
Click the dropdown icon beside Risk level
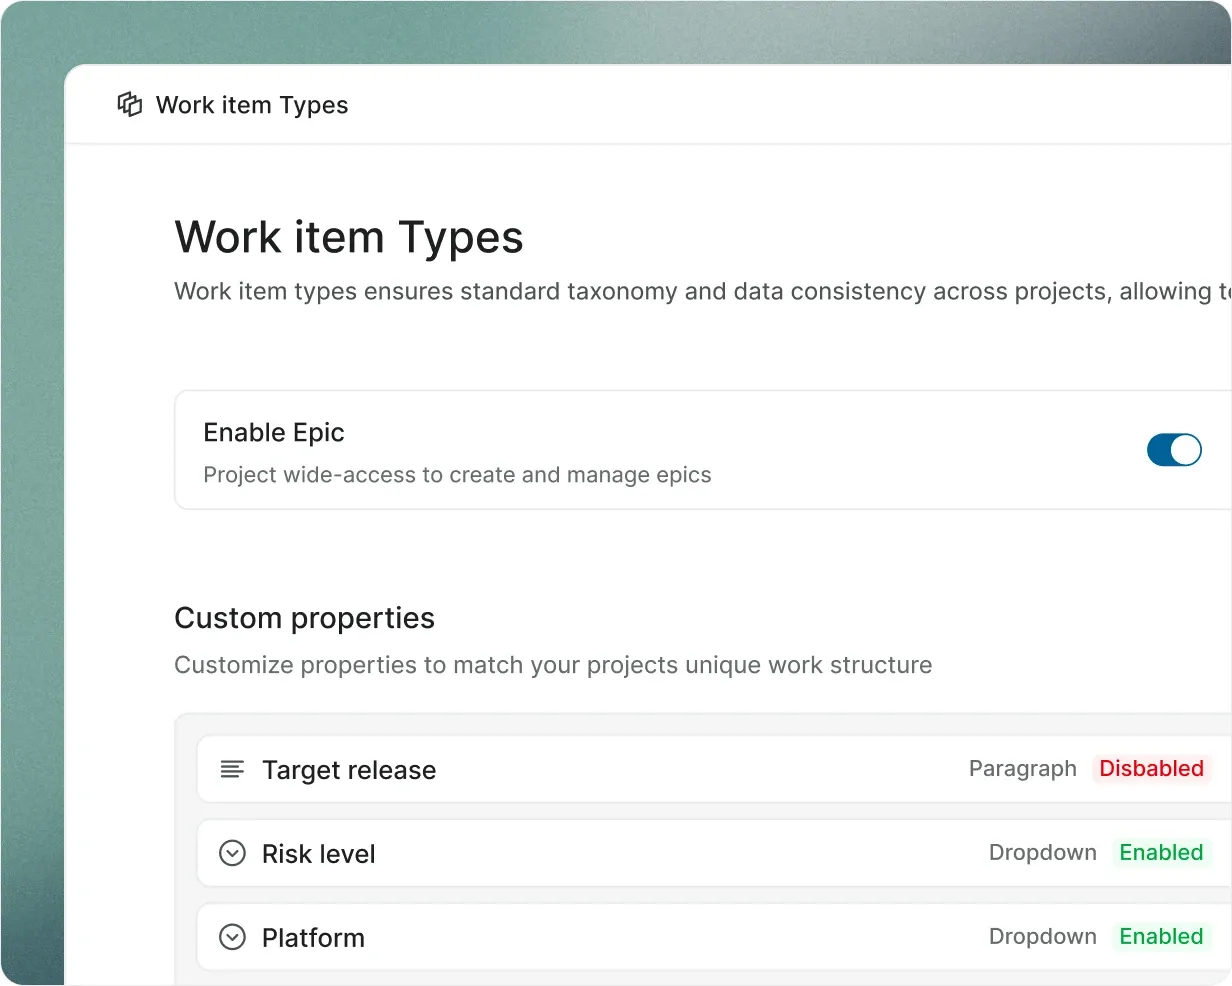232,853
